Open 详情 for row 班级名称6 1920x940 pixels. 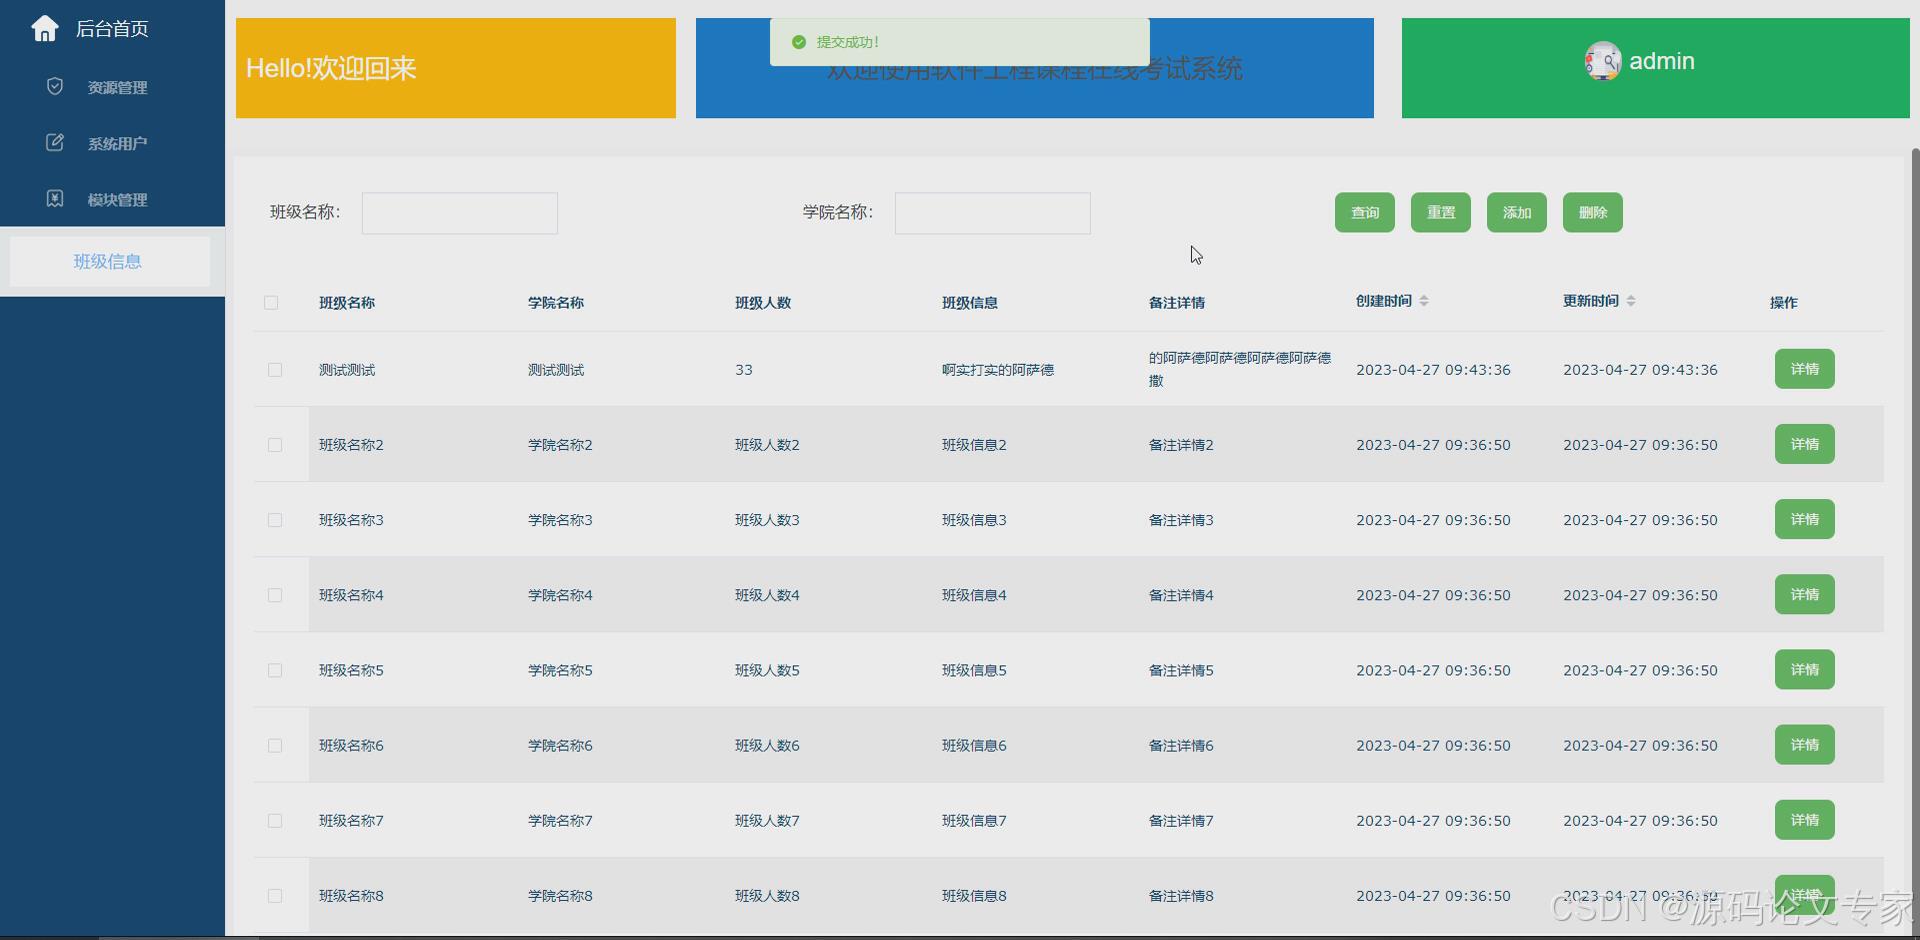1804,744
